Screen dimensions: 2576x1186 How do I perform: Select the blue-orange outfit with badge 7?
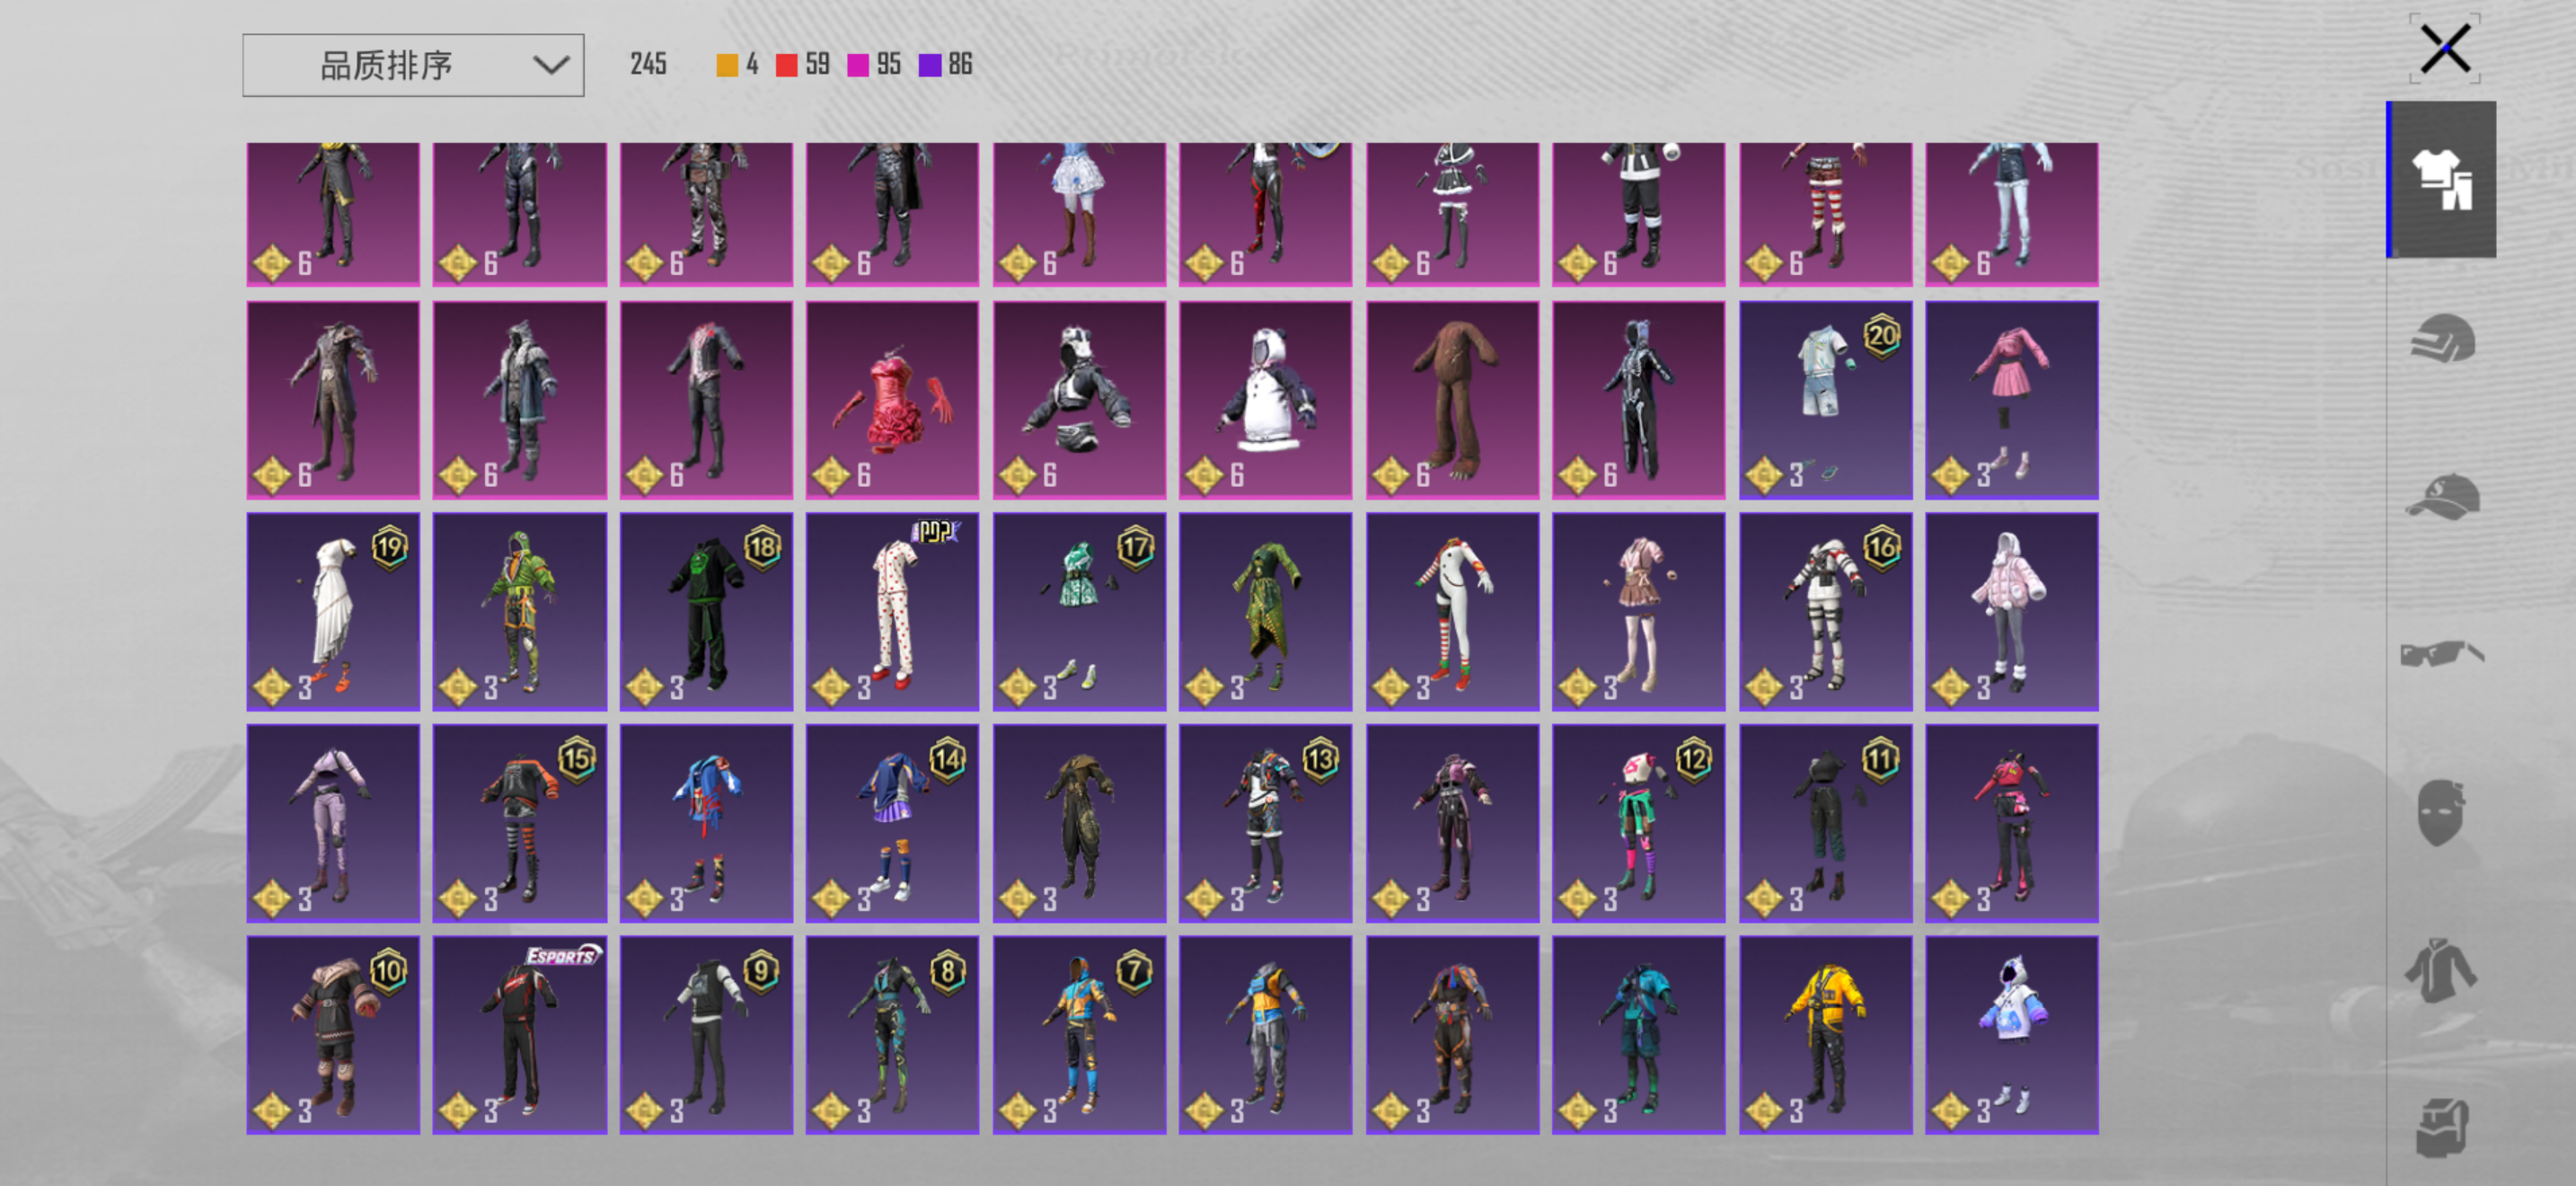coord(1079,1035)
